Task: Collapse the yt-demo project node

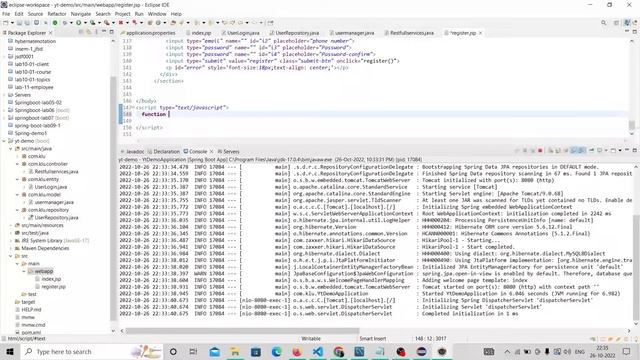Action: (4, 141)
